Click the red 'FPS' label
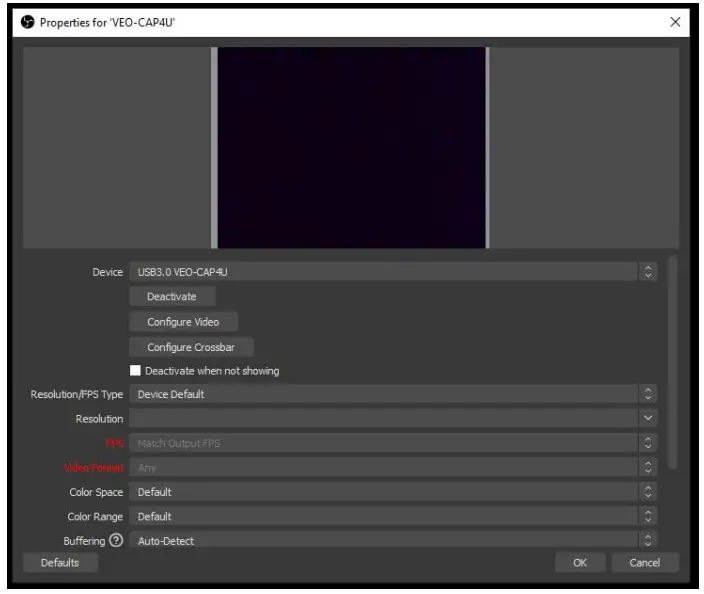704x594 pixels. [114, 444]
